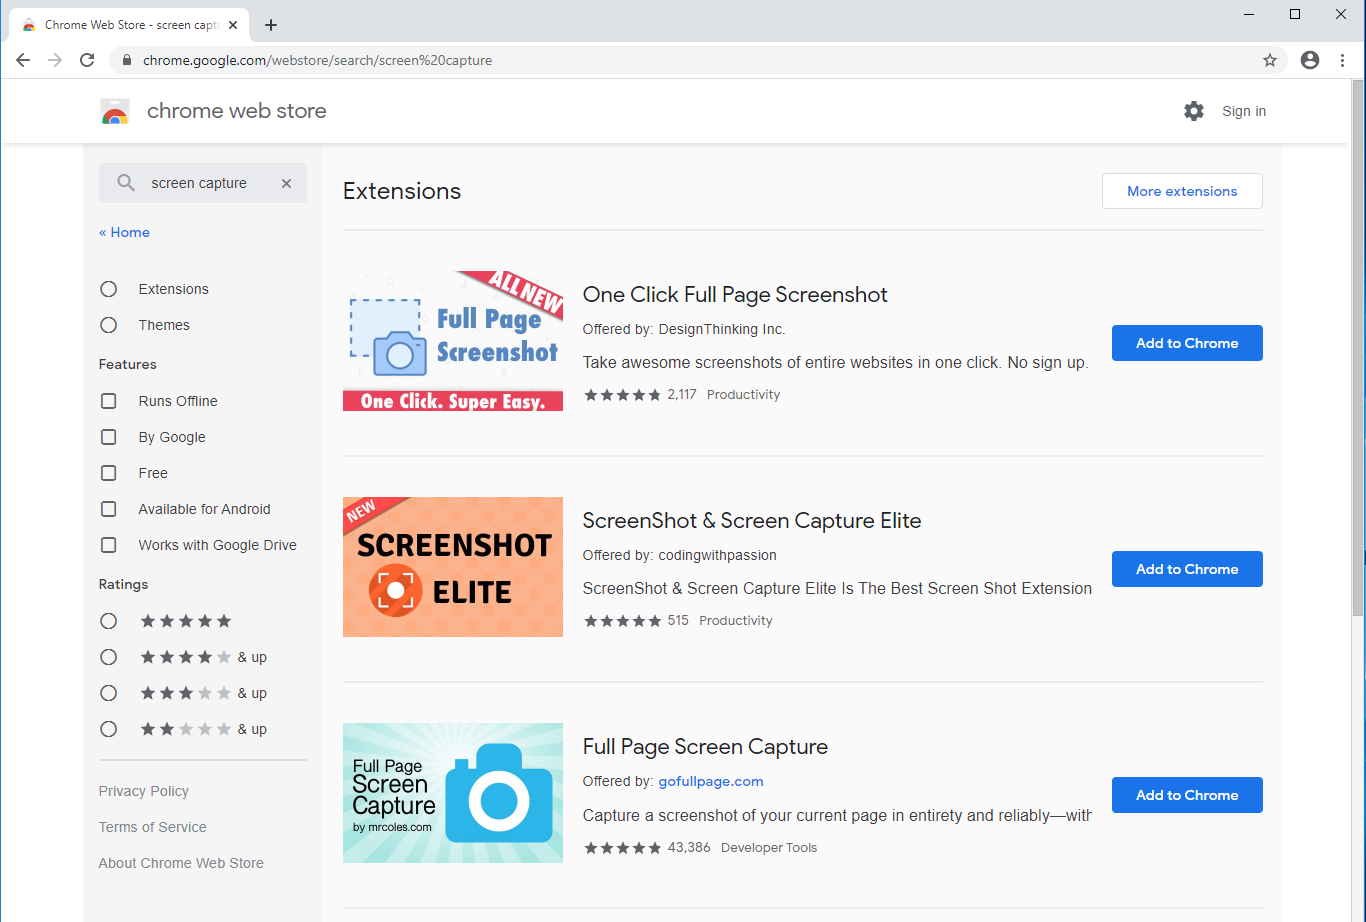The height and width of the screenshot is (922, 1366).
Task: Add One Click Full Page Screenshot to Chrome
Action: [x=1187, y=343]
